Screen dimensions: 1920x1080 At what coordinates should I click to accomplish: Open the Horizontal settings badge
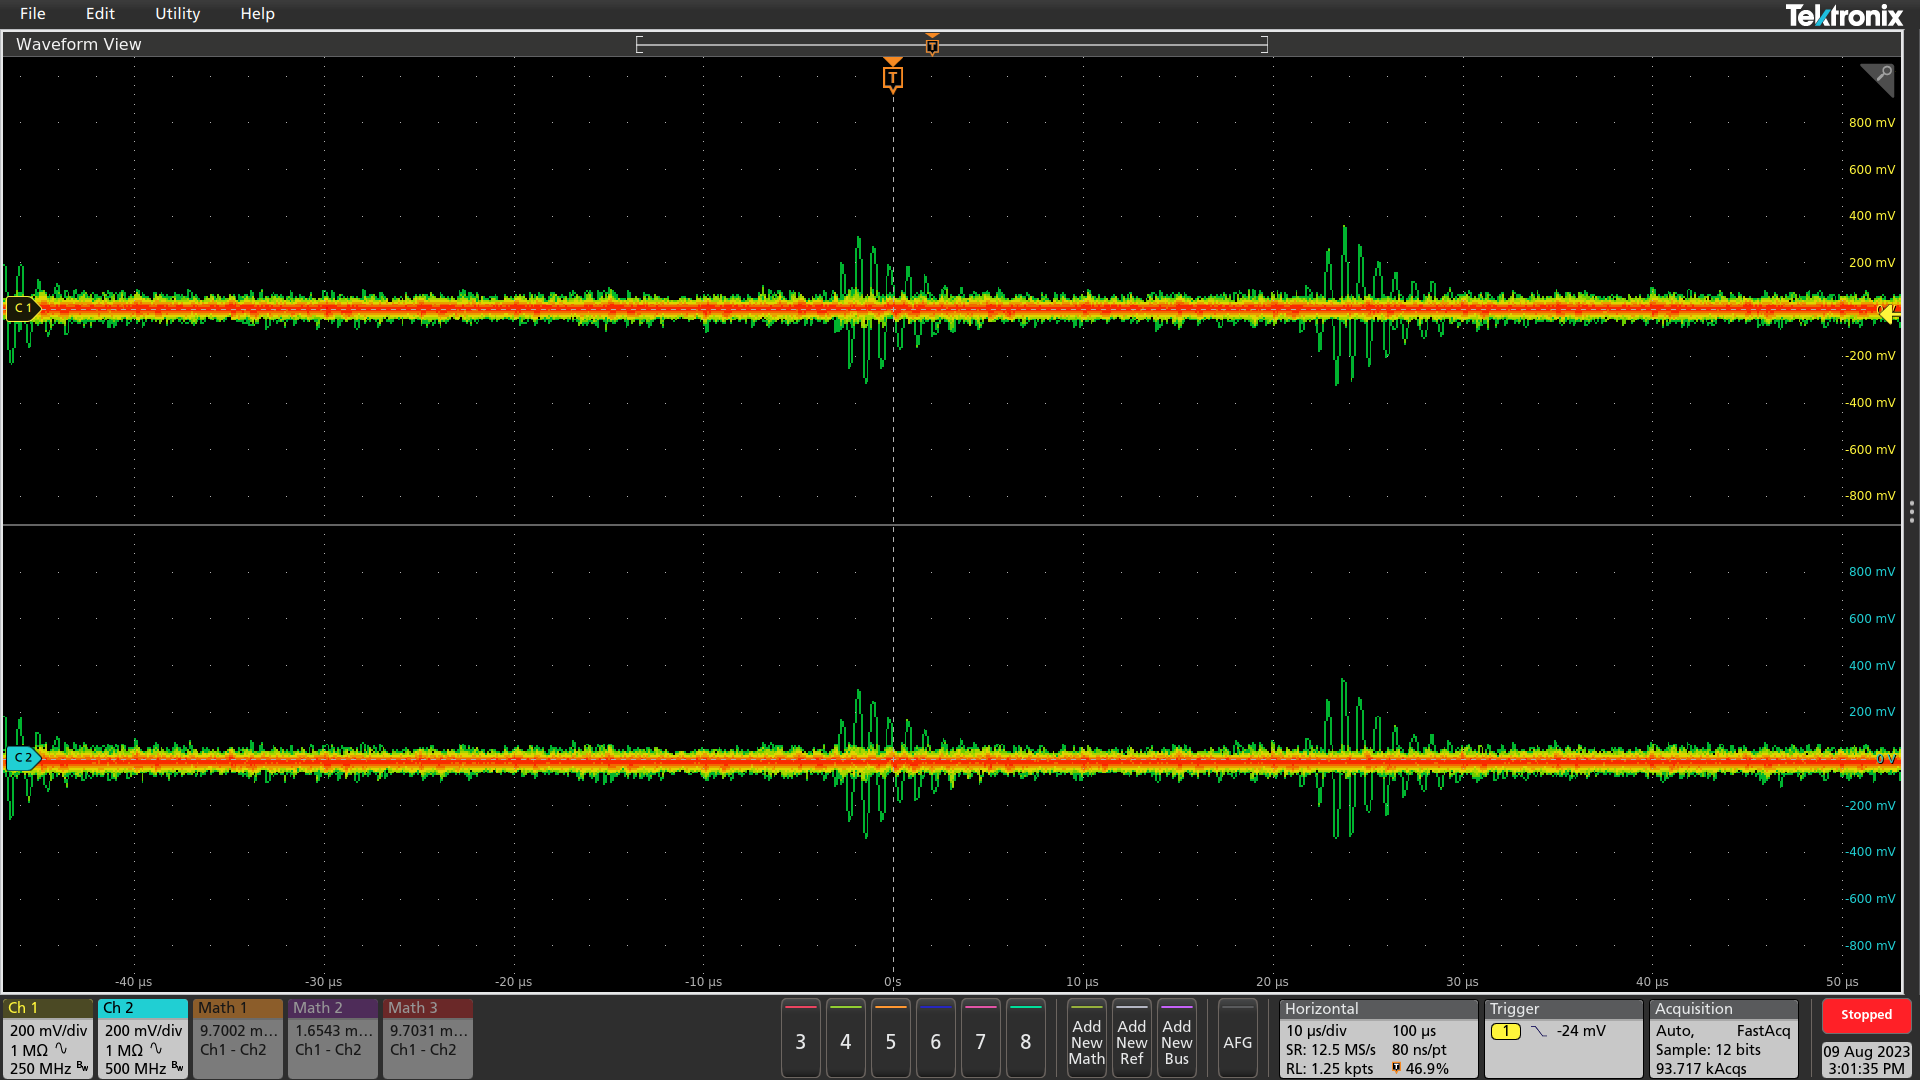[1377, 1038]
